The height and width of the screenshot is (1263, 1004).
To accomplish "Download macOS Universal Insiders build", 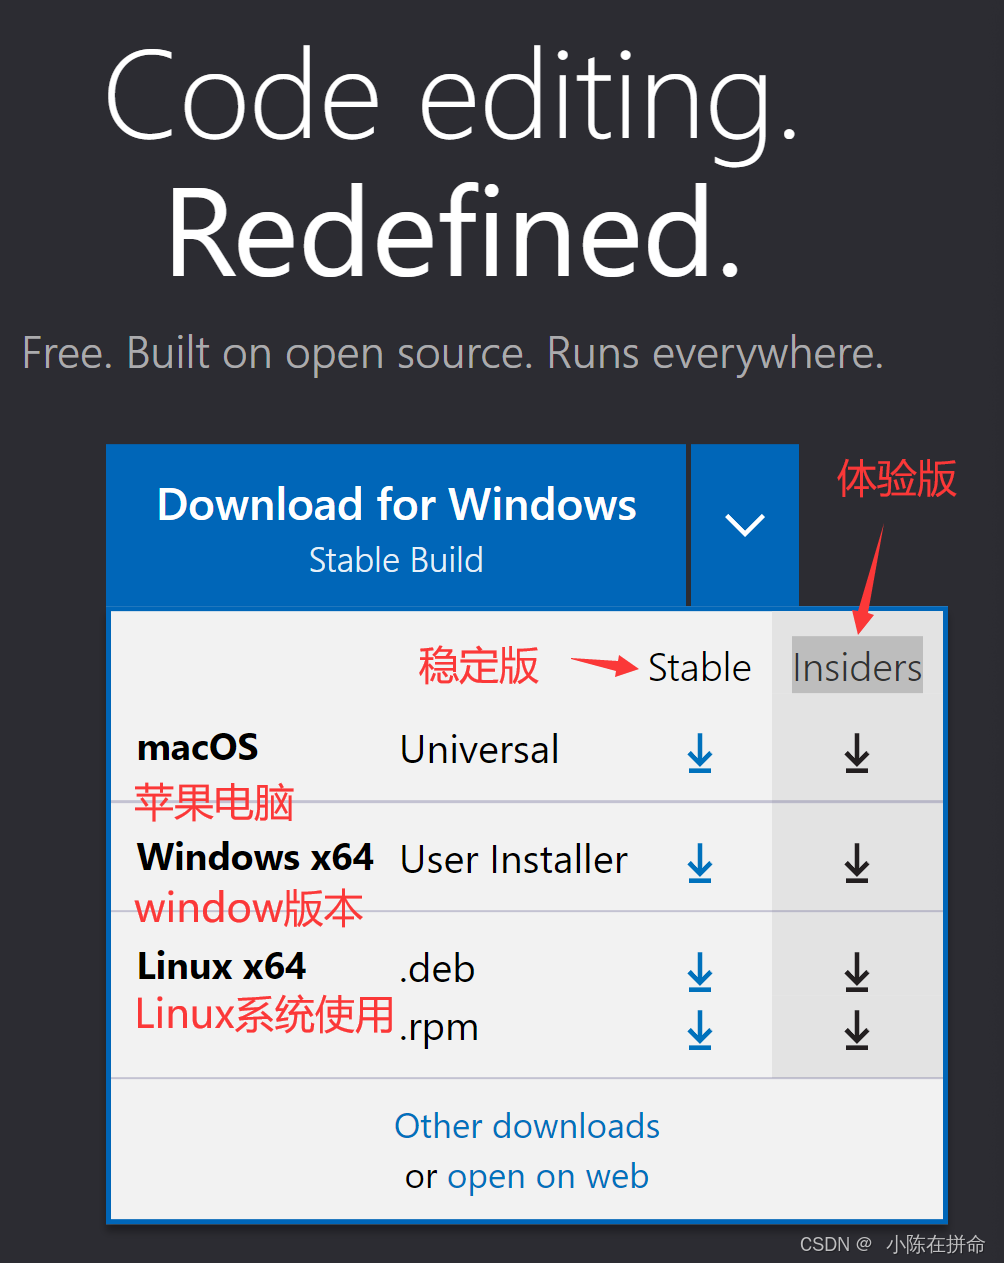I will click(857, 753).
